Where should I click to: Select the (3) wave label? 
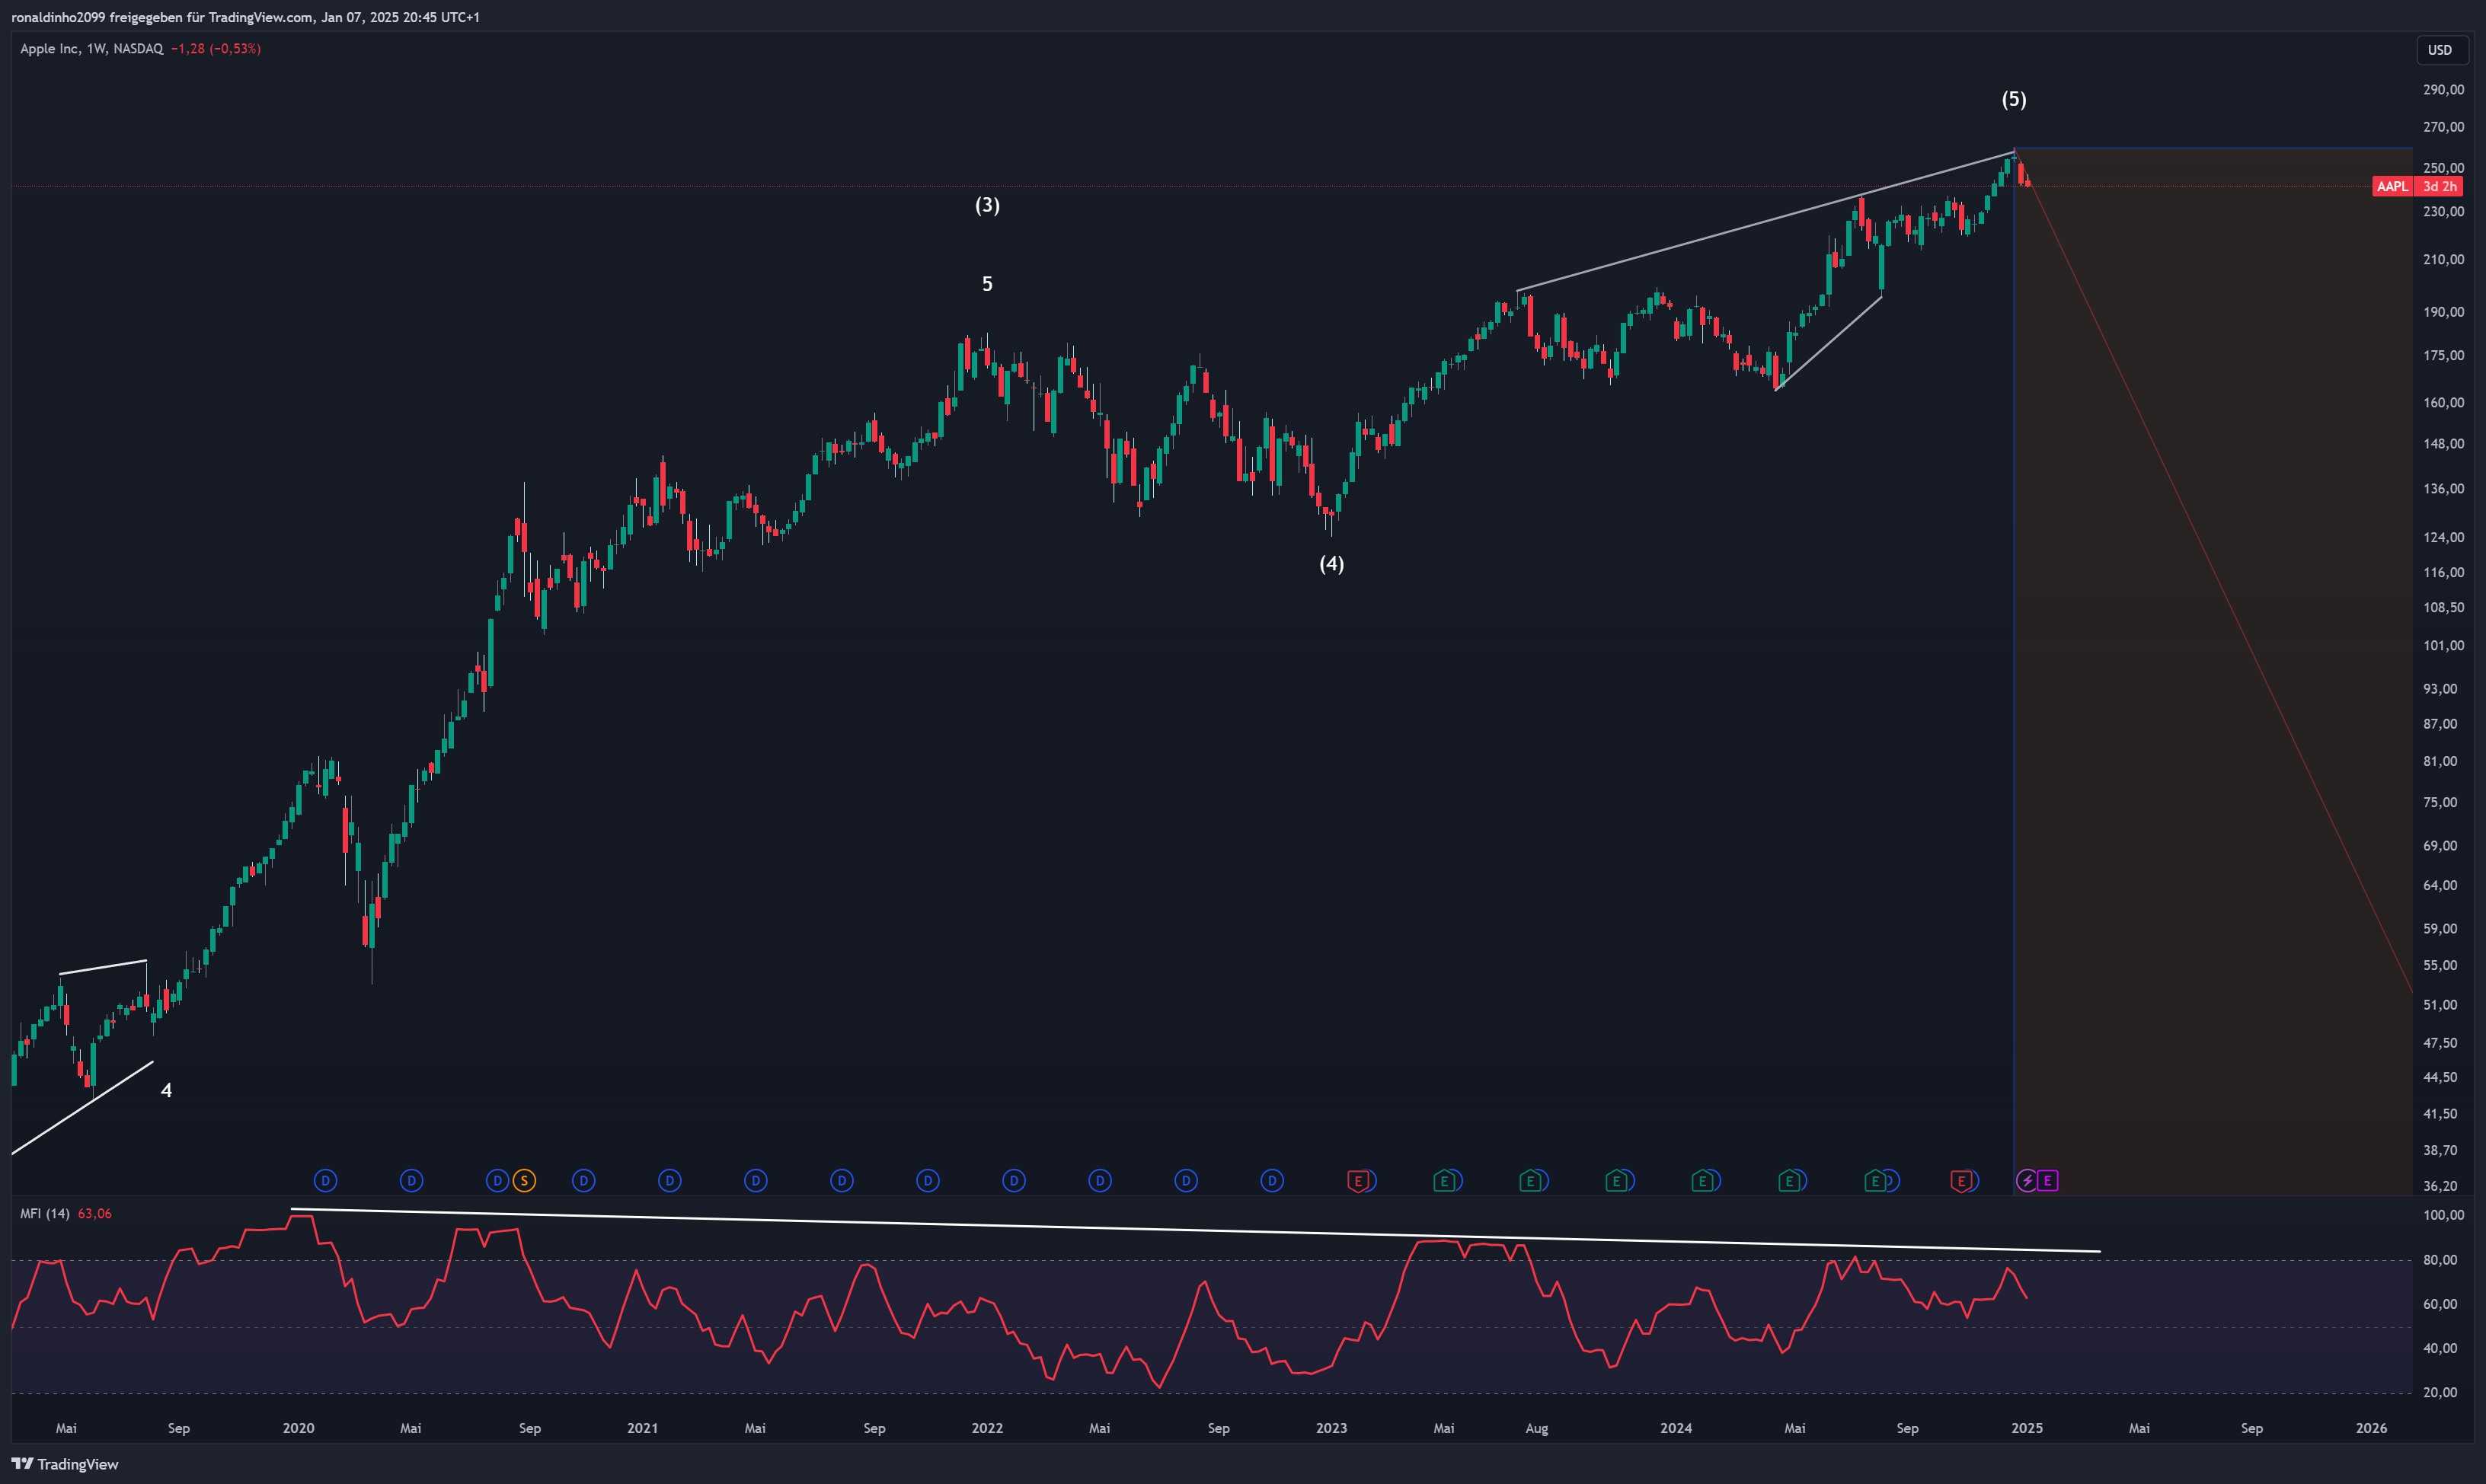(x=987, y=205)
